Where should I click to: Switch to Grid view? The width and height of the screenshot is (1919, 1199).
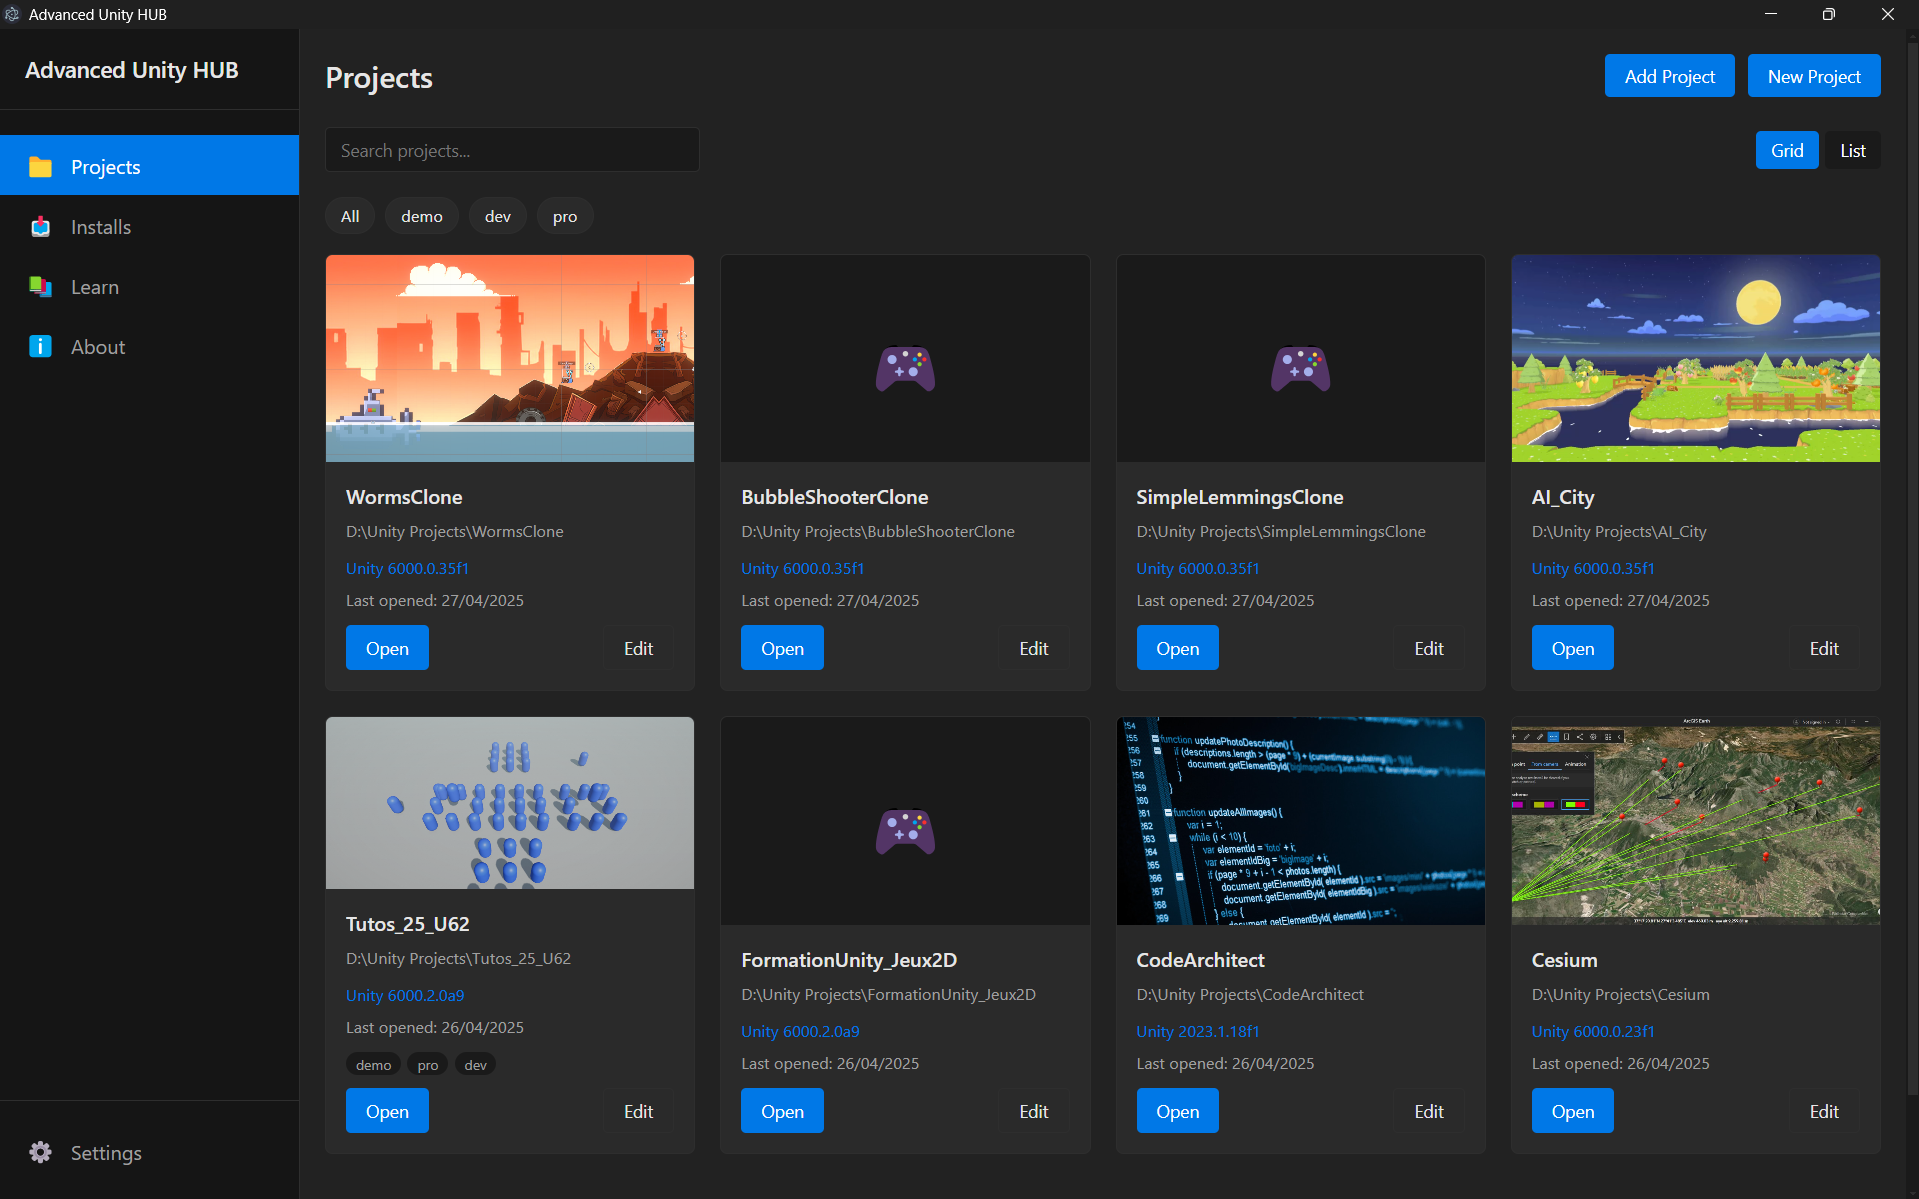click(1787, 150)
